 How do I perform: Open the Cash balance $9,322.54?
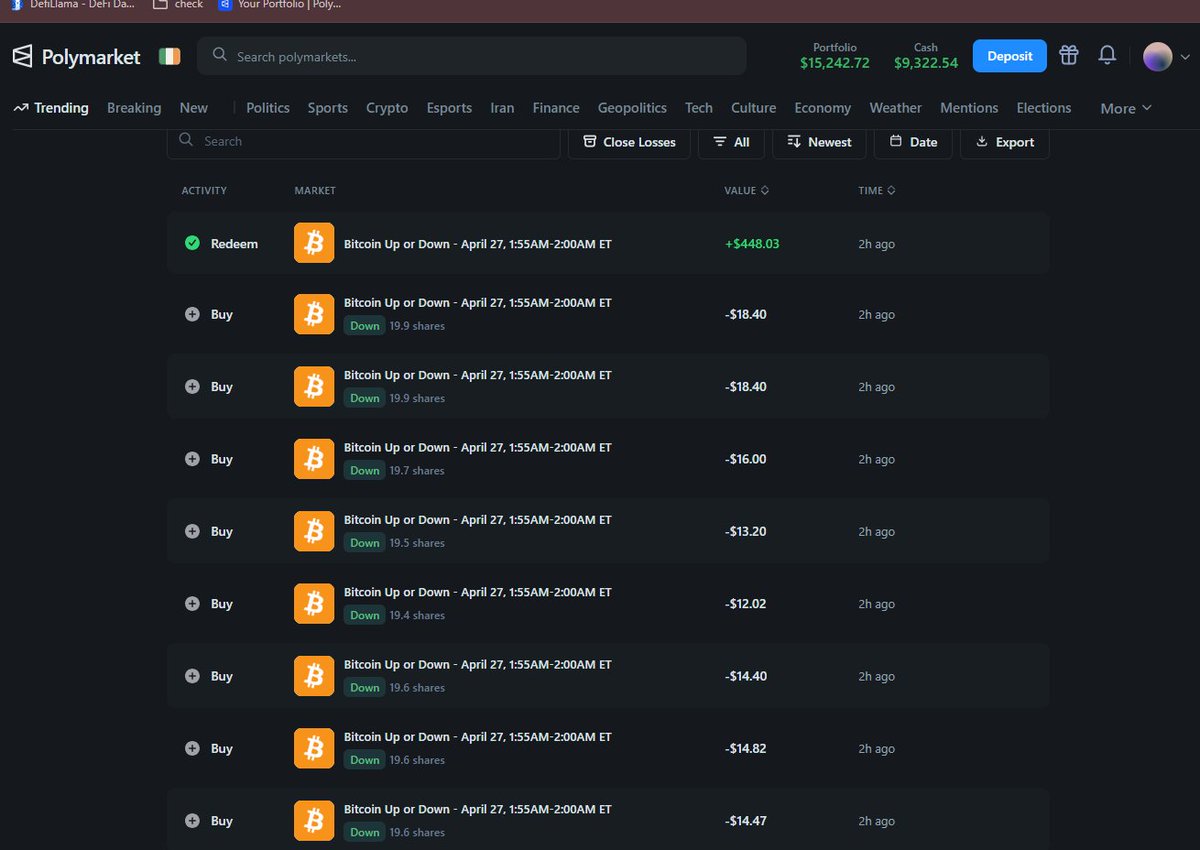(x=926, y=56)
